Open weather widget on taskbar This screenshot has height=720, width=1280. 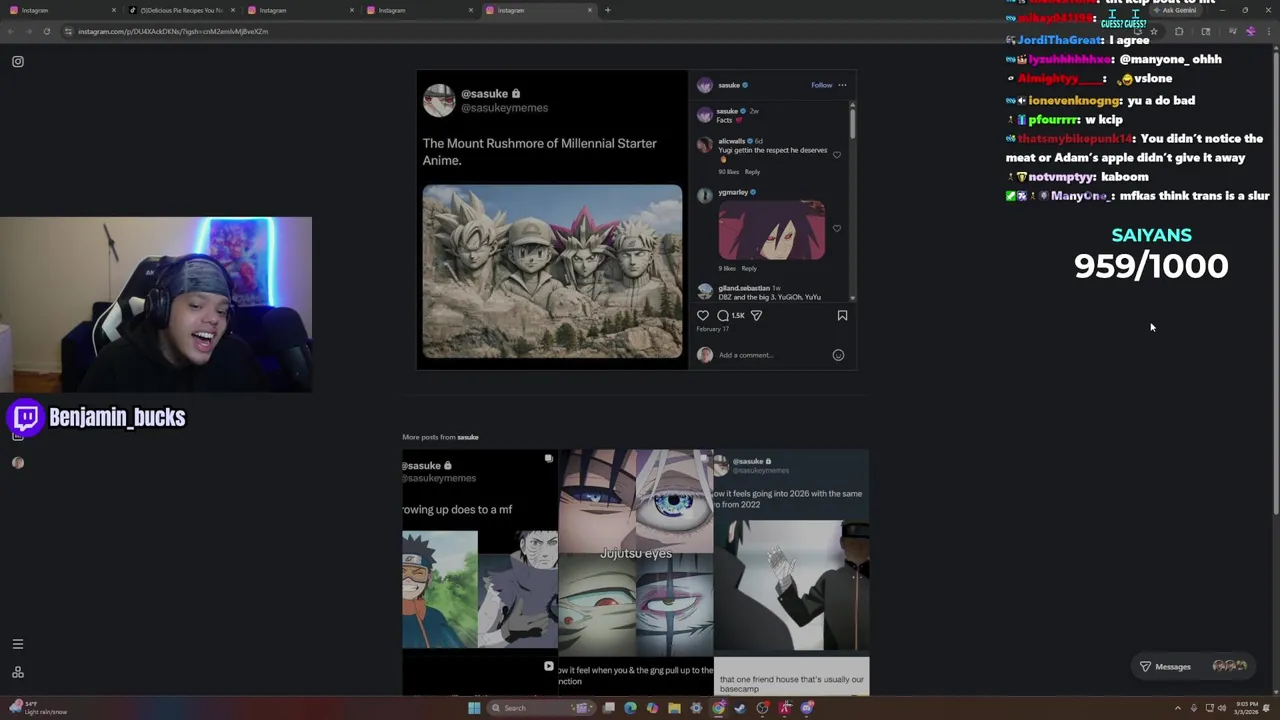coord(37,708)
